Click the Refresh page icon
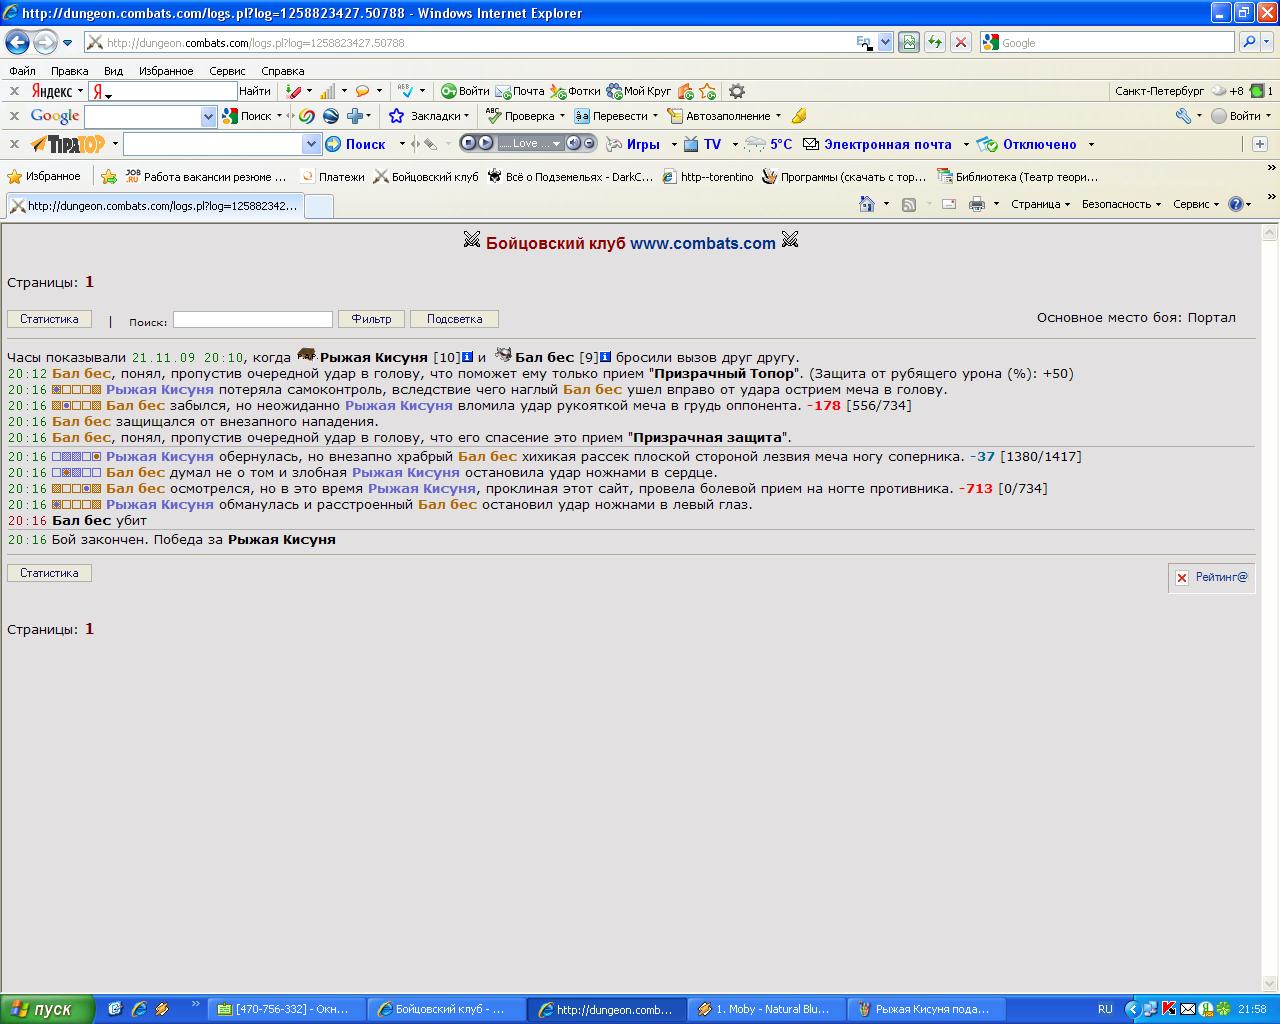This screenshot has width=1280, height=1024. [934, 42]
